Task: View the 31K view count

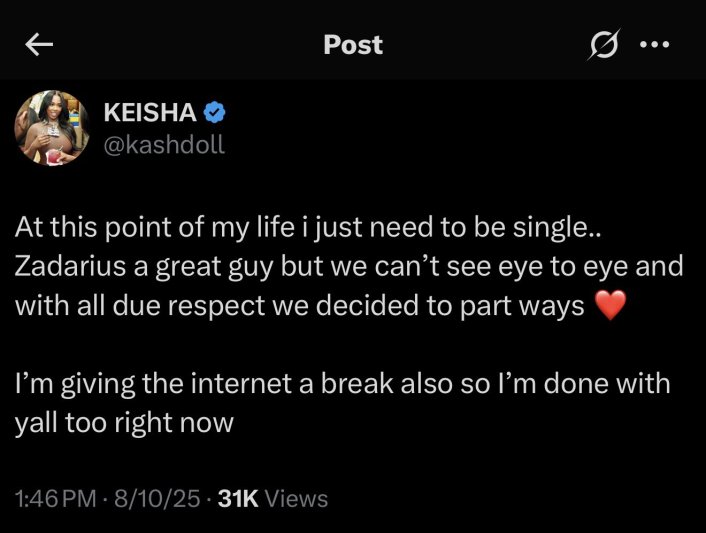Action: [238, 499]
